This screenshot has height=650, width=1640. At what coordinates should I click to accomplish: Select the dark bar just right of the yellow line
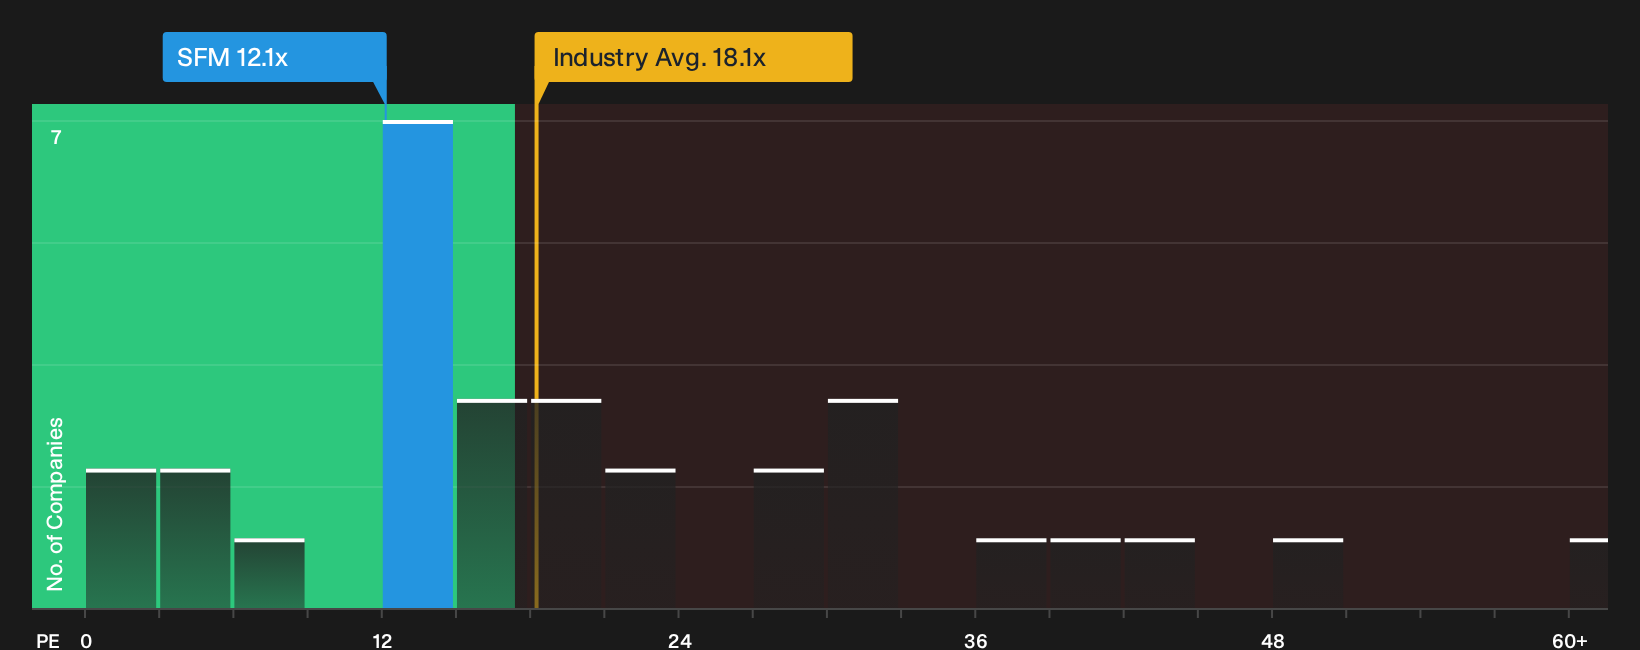click(568, 503)
